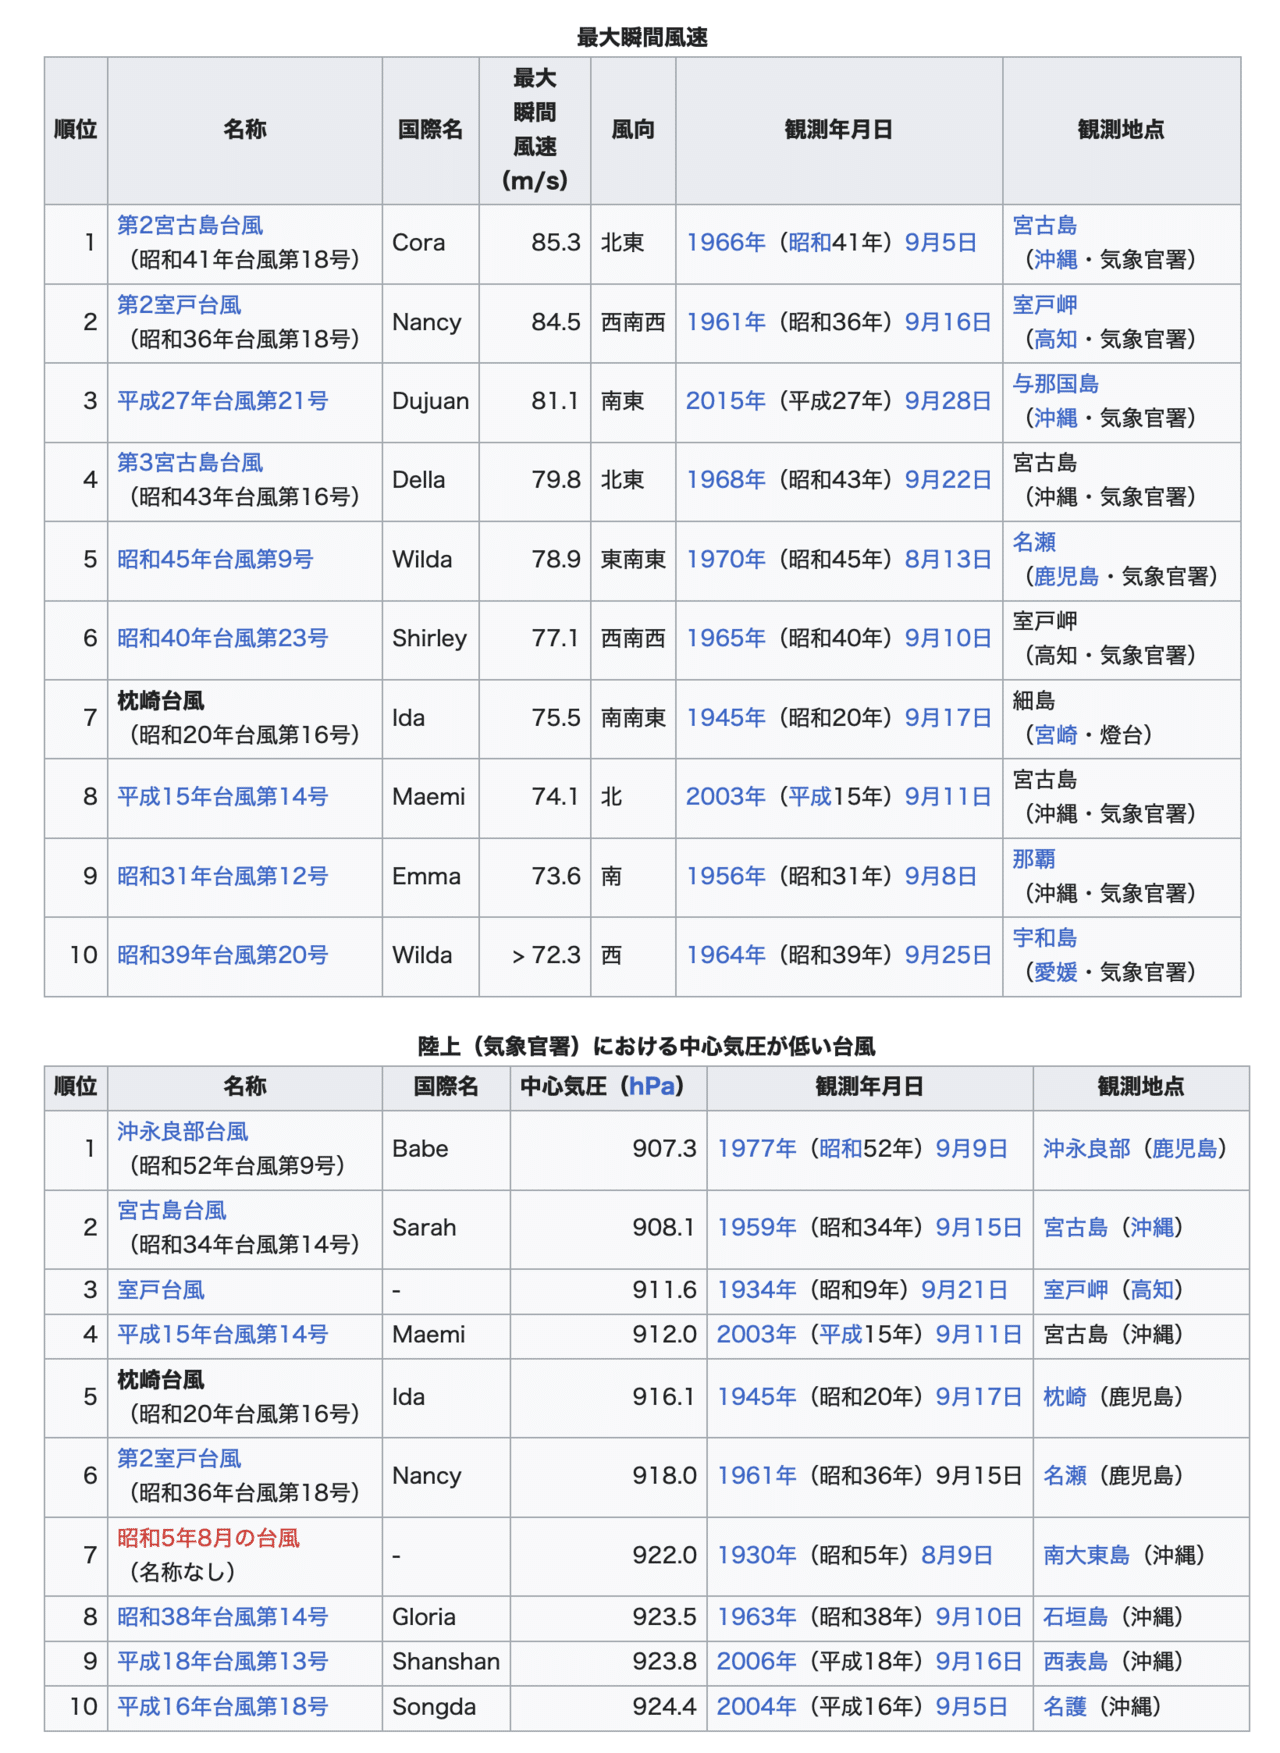Screen dimensions: 1280x1753
Task: Click the 8月13日 date link
Action: [x=948, y=559]
